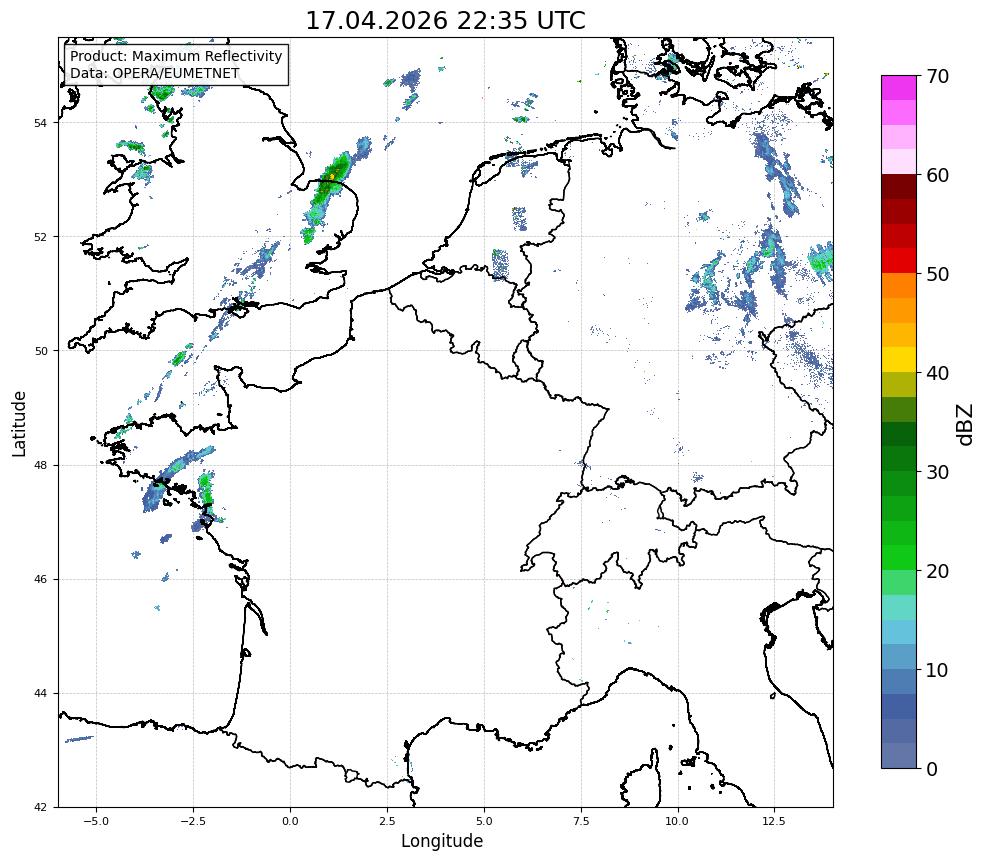
Task: Click the bright green 20 dBZ colorbar segment
Action: pos(899,558)
